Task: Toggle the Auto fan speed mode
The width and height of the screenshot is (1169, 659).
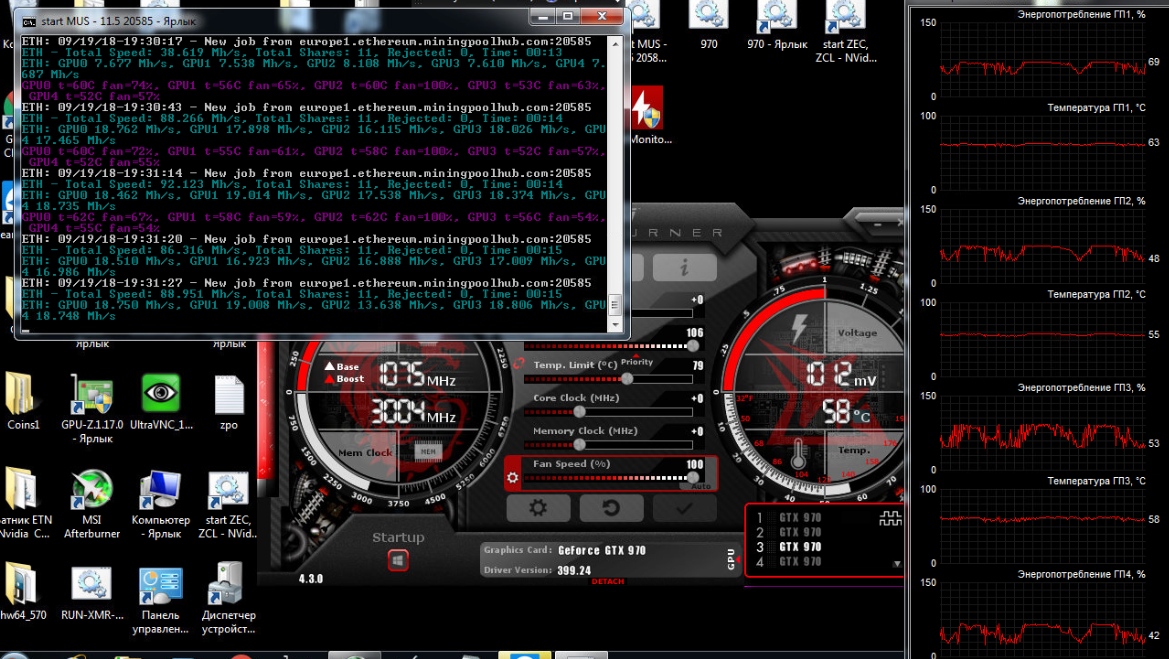Action: pyautogui.click(x=700, y=486)
